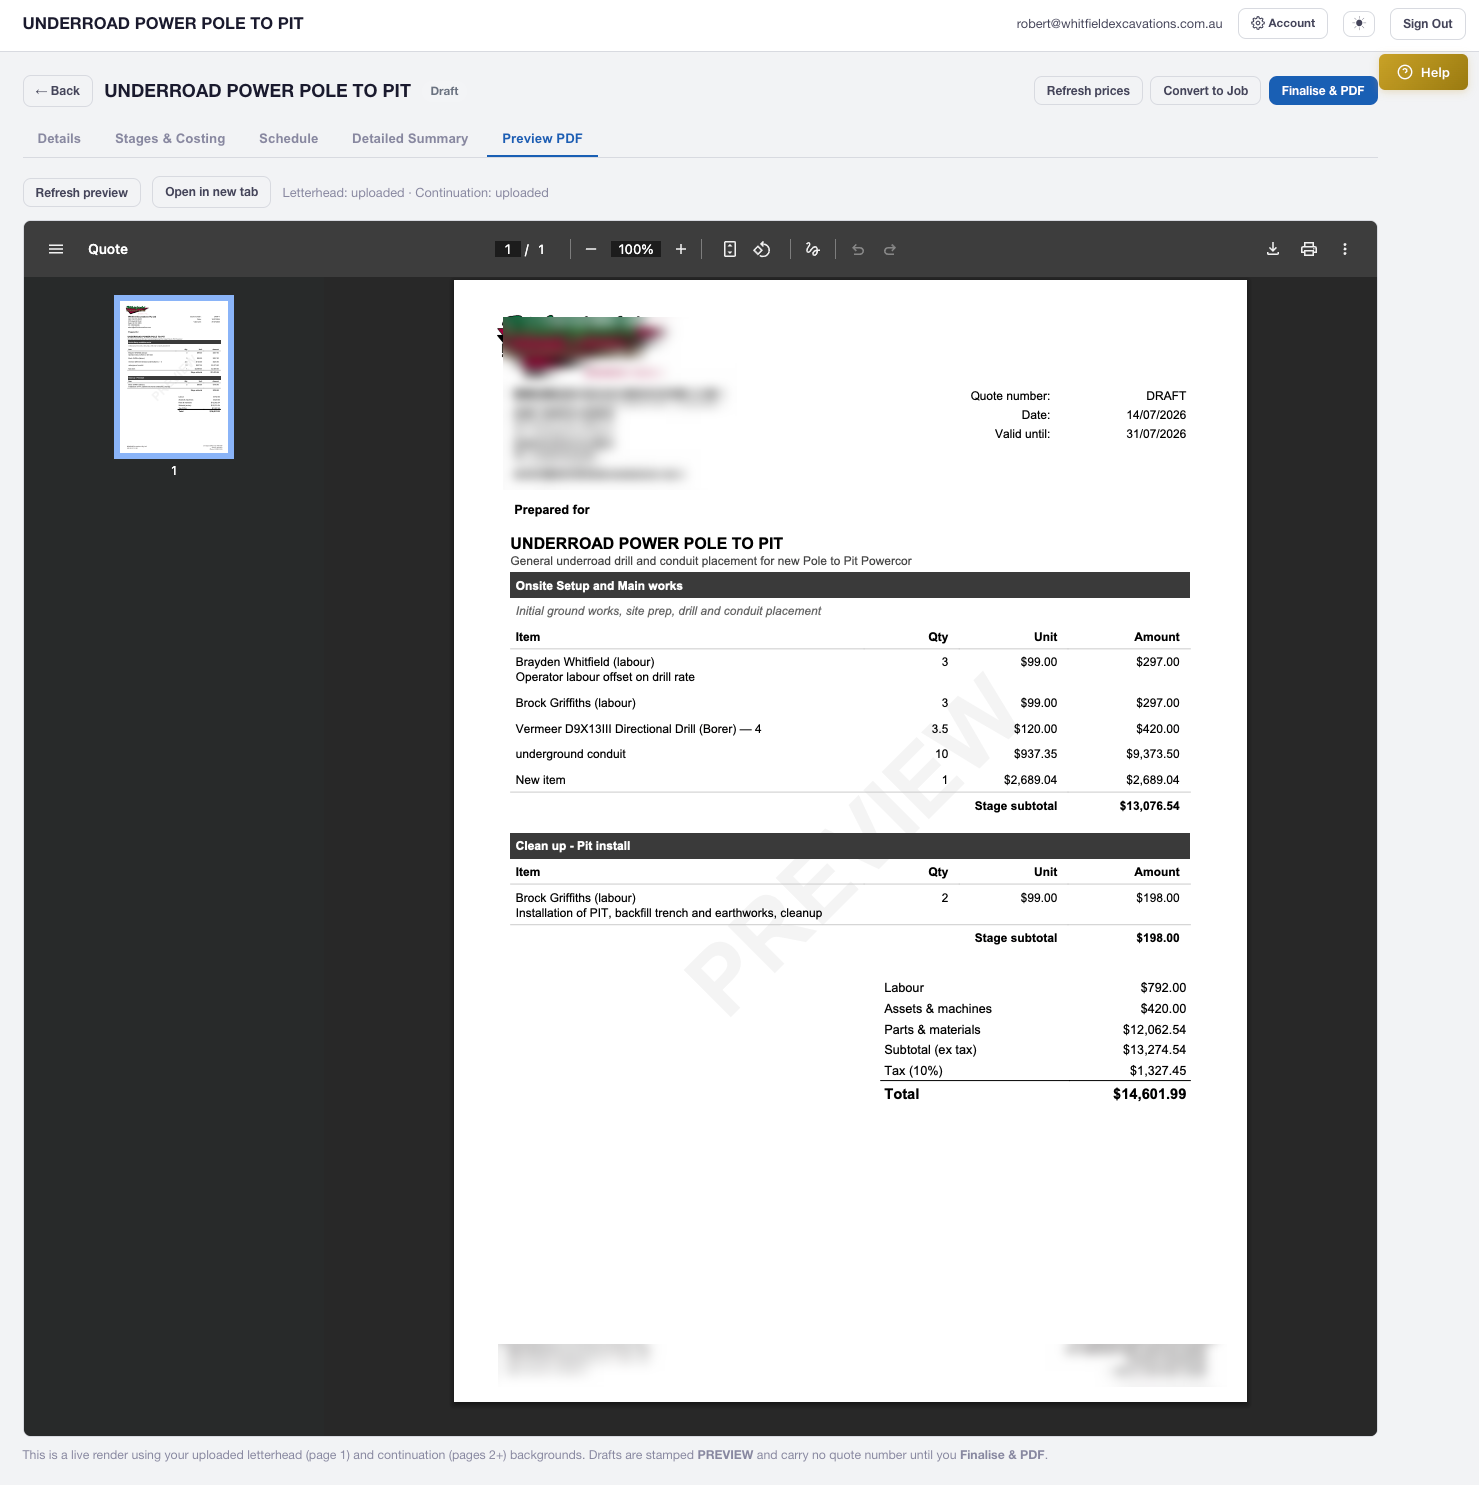
Task: Click Refresh preview
Action: pyautogui.click(x=82, y=193)
